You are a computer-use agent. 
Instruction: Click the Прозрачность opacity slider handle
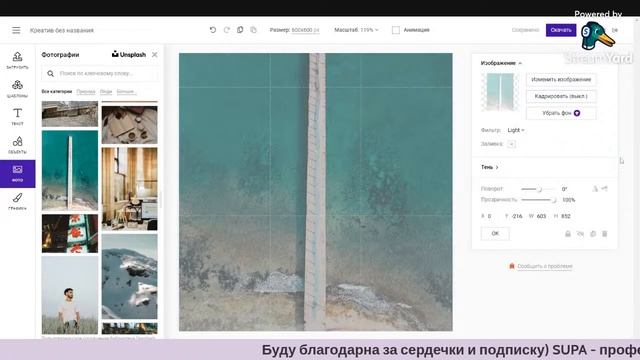pos(553,200)
